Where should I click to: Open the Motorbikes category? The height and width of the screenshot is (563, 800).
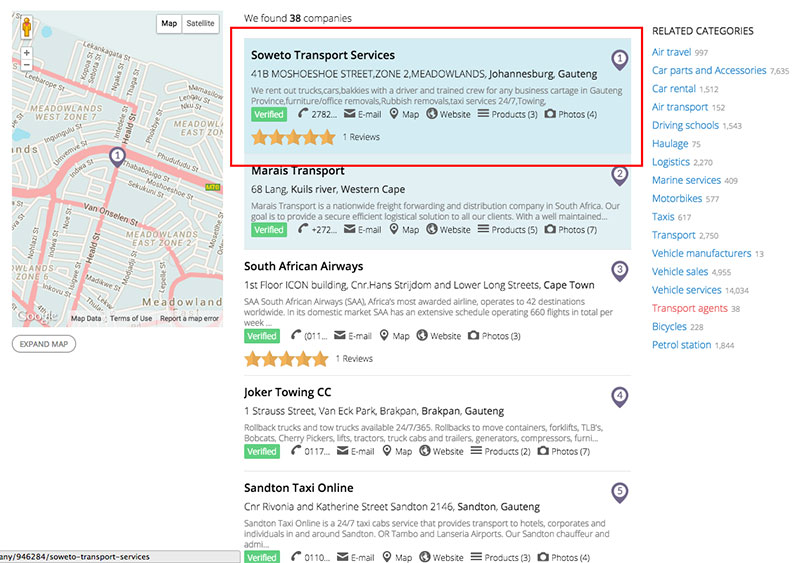(x=677, y=199)
